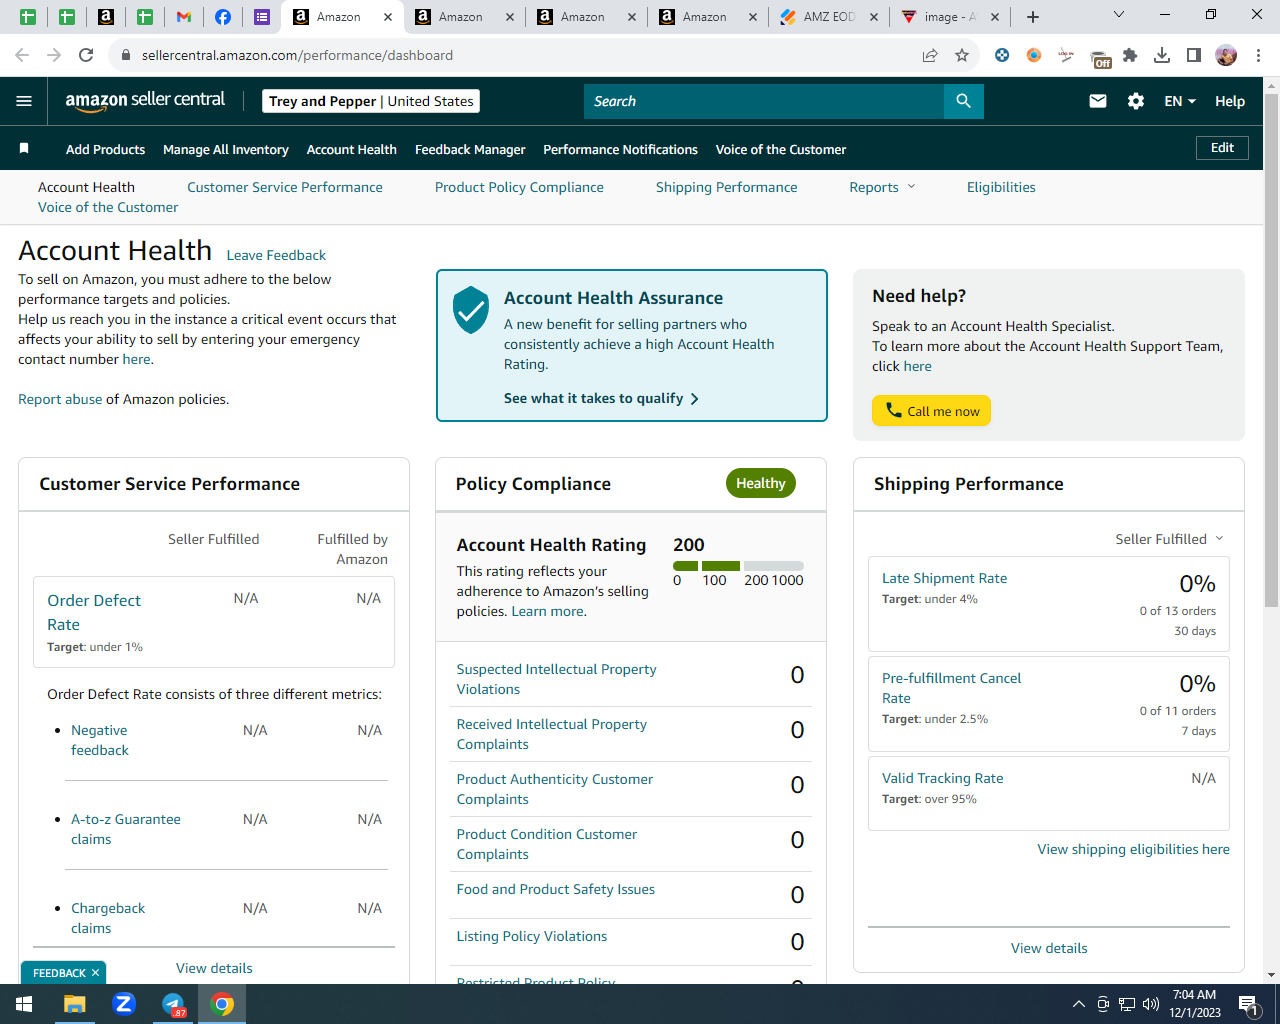Click the Account Health Rating progress bar
The width and height of the screenshot is (1280, 1024).
pyautogui.click(x=739, y=566)
